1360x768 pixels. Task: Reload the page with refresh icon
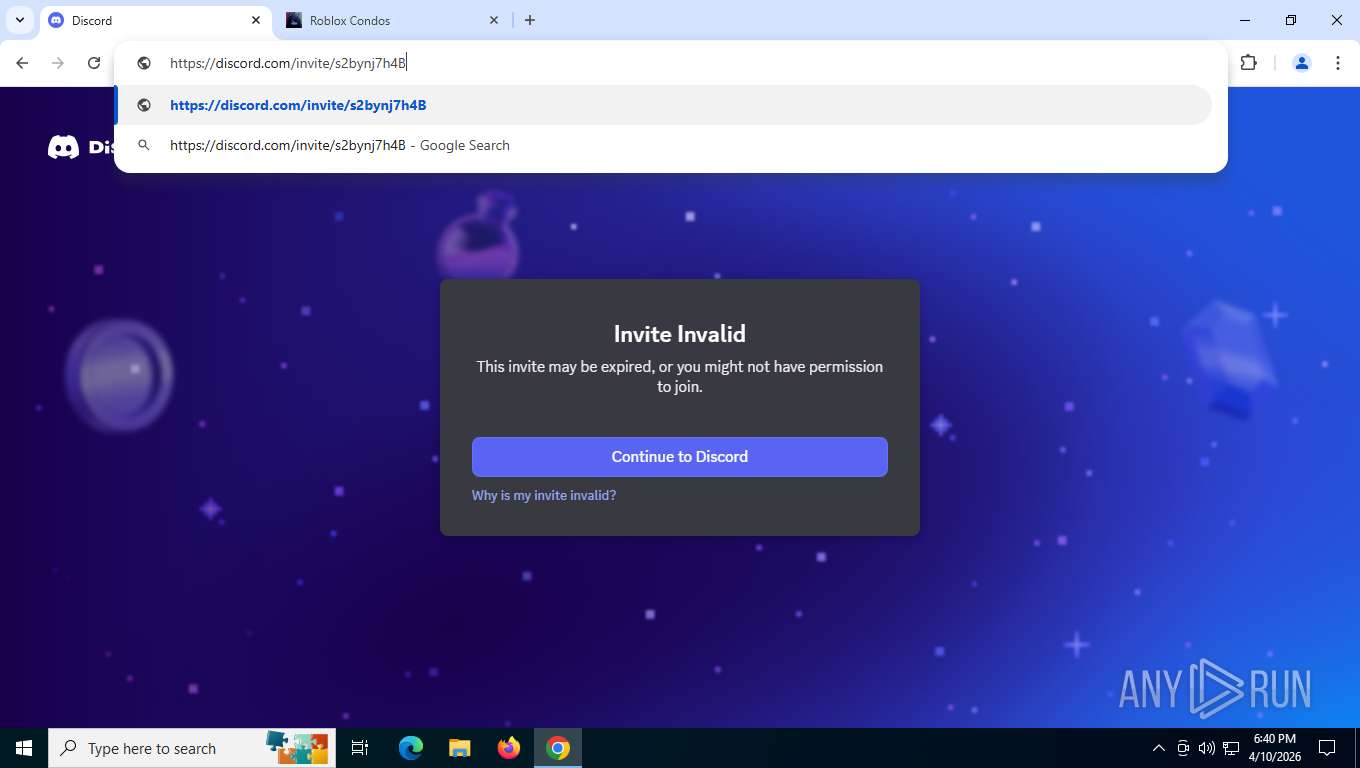[x=94, y=63]
